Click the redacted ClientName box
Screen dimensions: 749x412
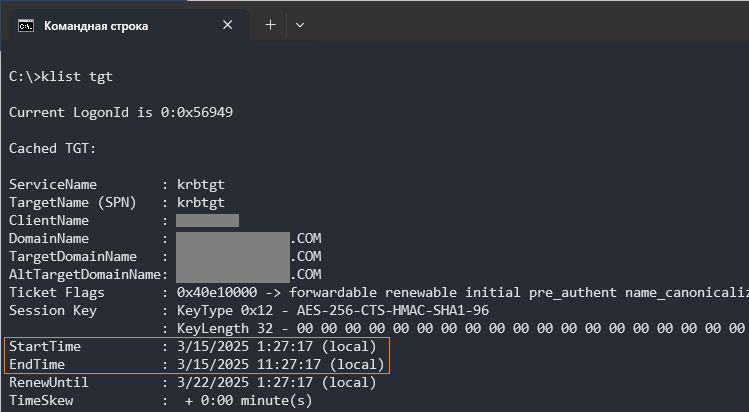[x=207, y=221]
